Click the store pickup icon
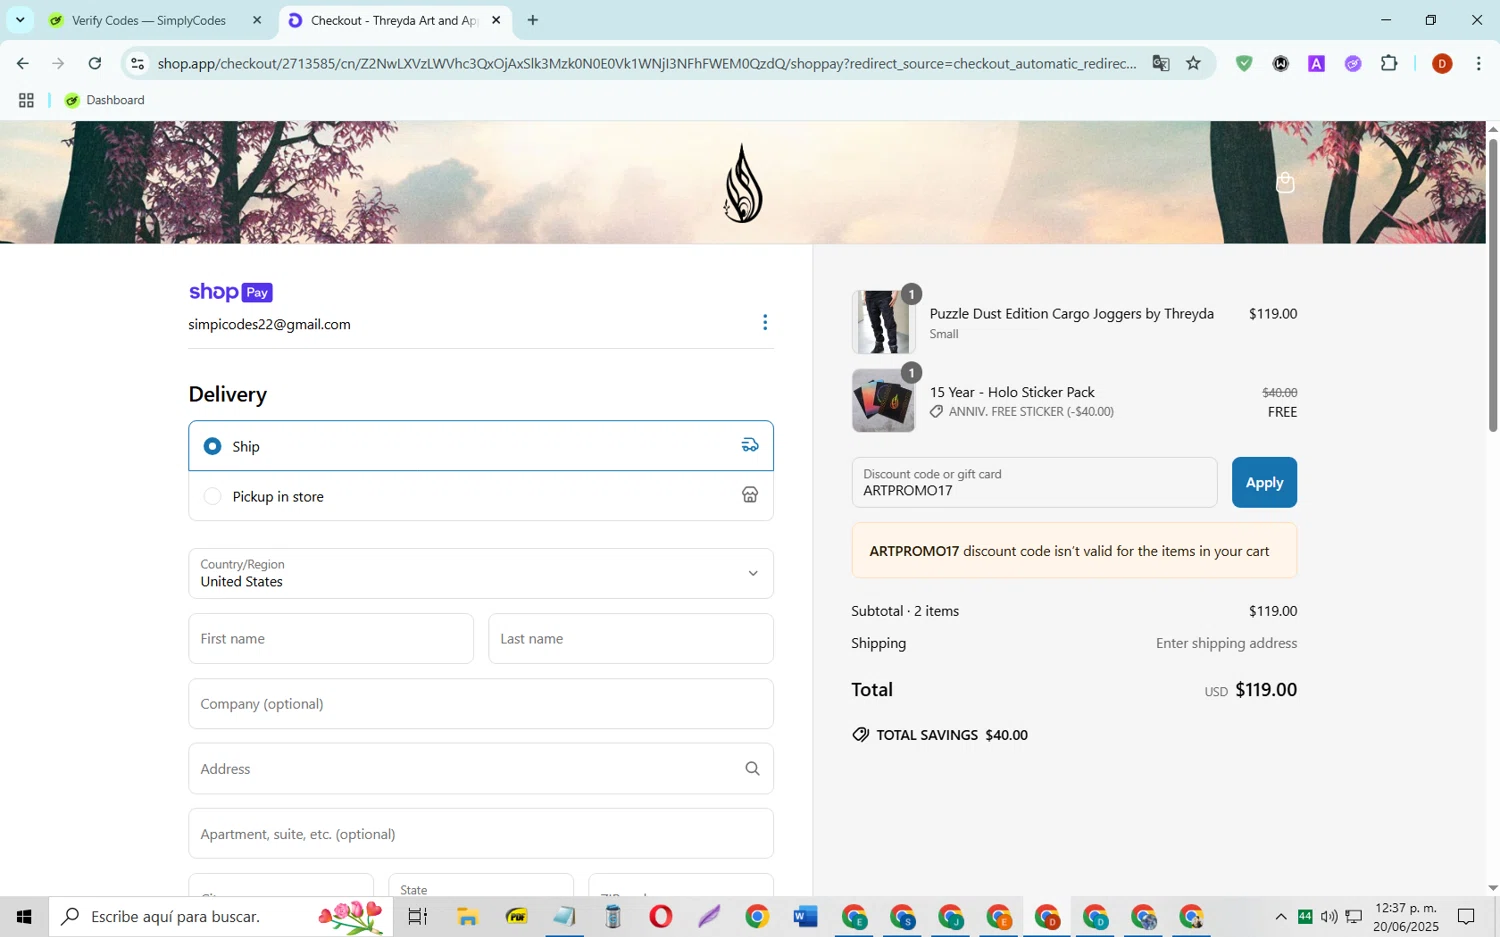This screenshot has height=937, width=1500. 750,495
